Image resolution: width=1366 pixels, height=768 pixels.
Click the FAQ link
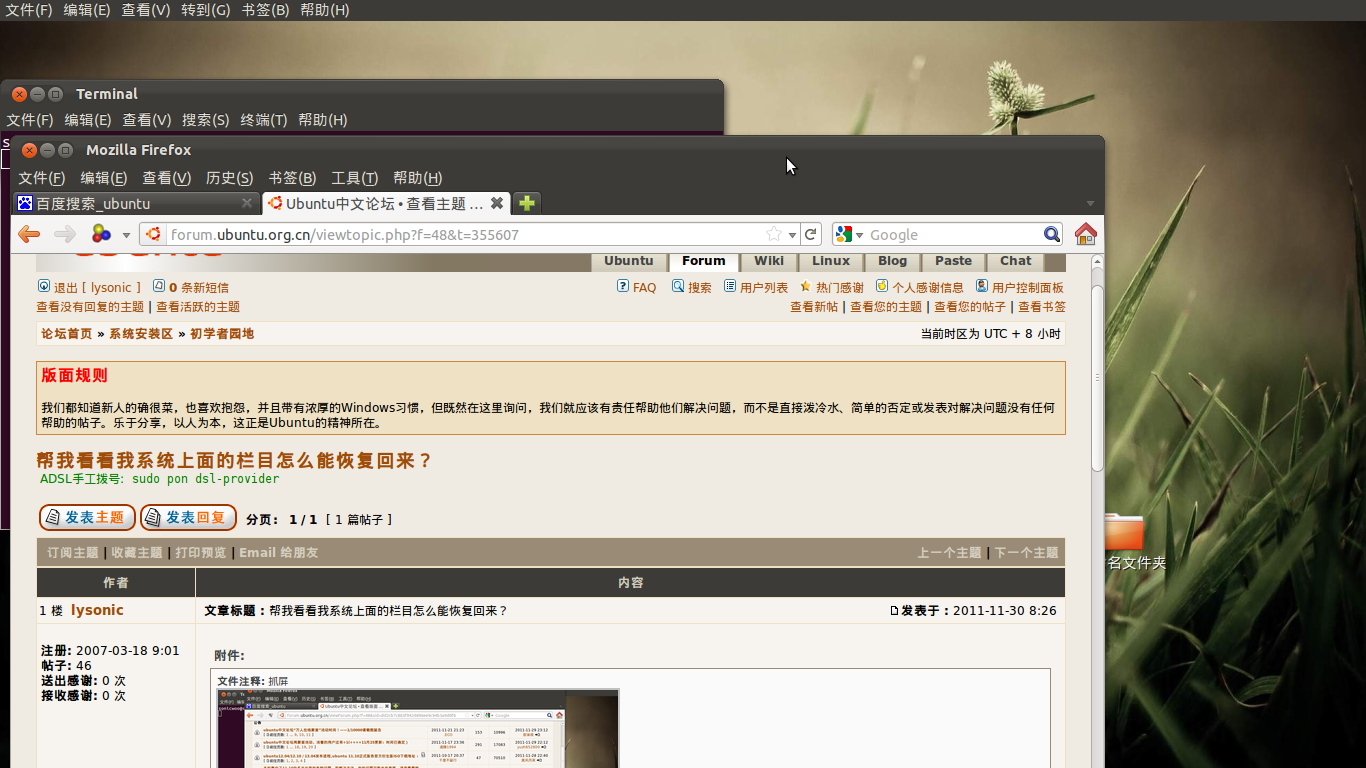point(644,288)
